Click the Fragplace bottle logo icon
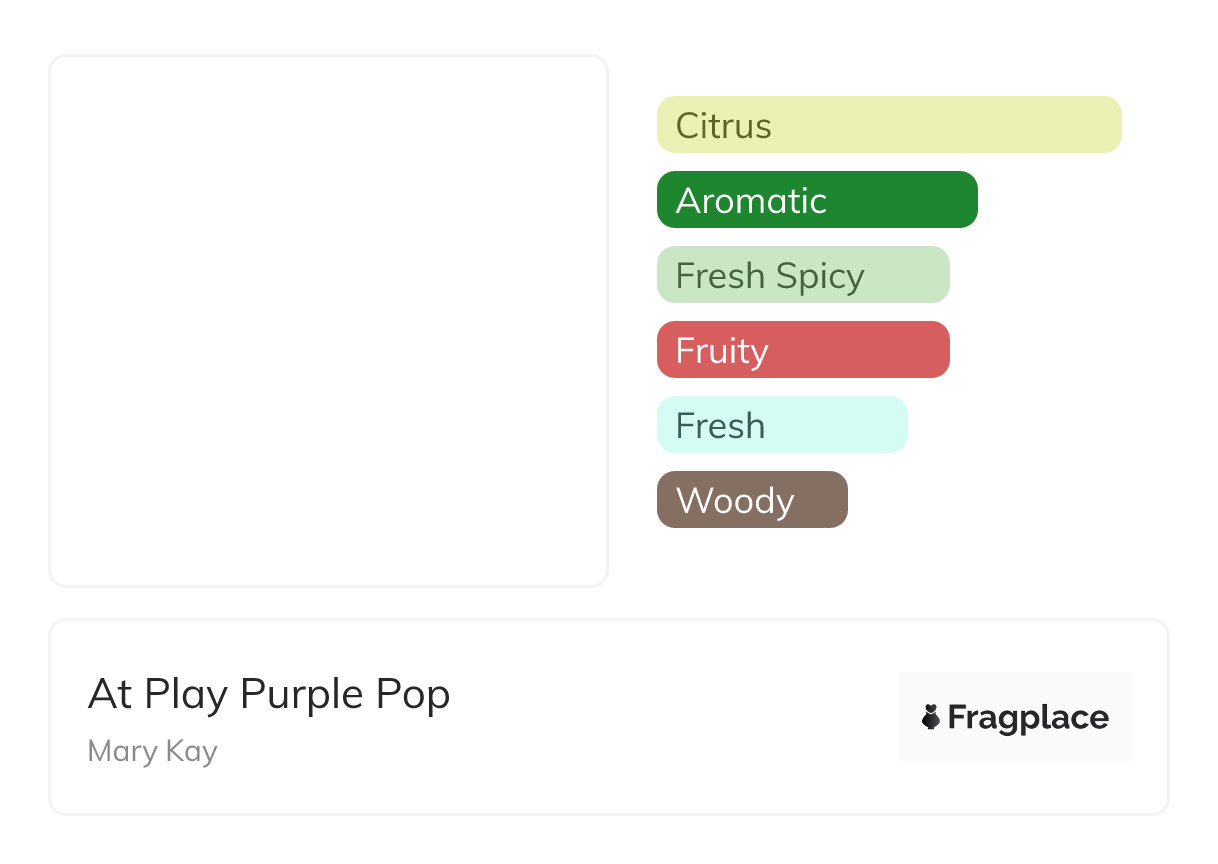 point(931,717)
